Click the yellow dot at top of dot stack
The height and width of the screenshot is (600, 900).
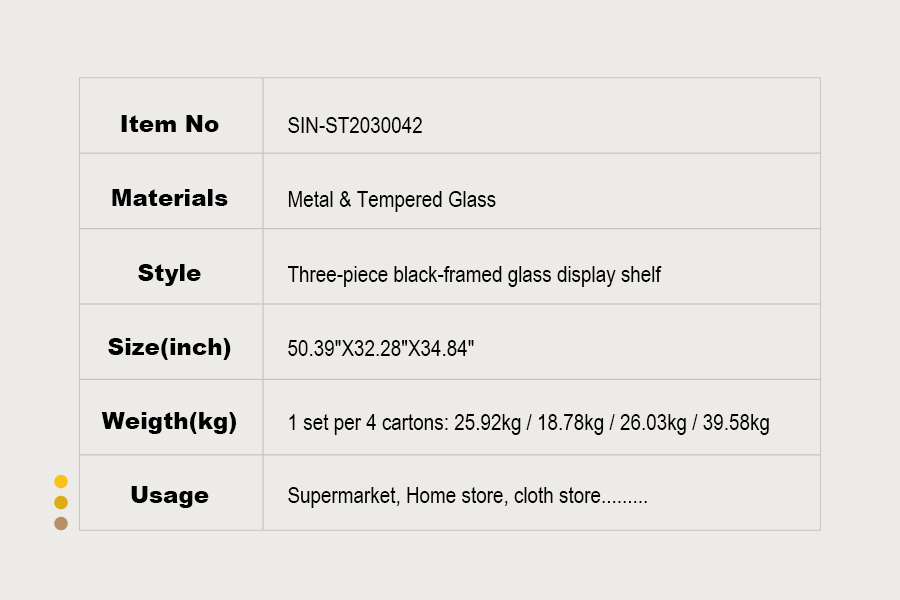61,481
